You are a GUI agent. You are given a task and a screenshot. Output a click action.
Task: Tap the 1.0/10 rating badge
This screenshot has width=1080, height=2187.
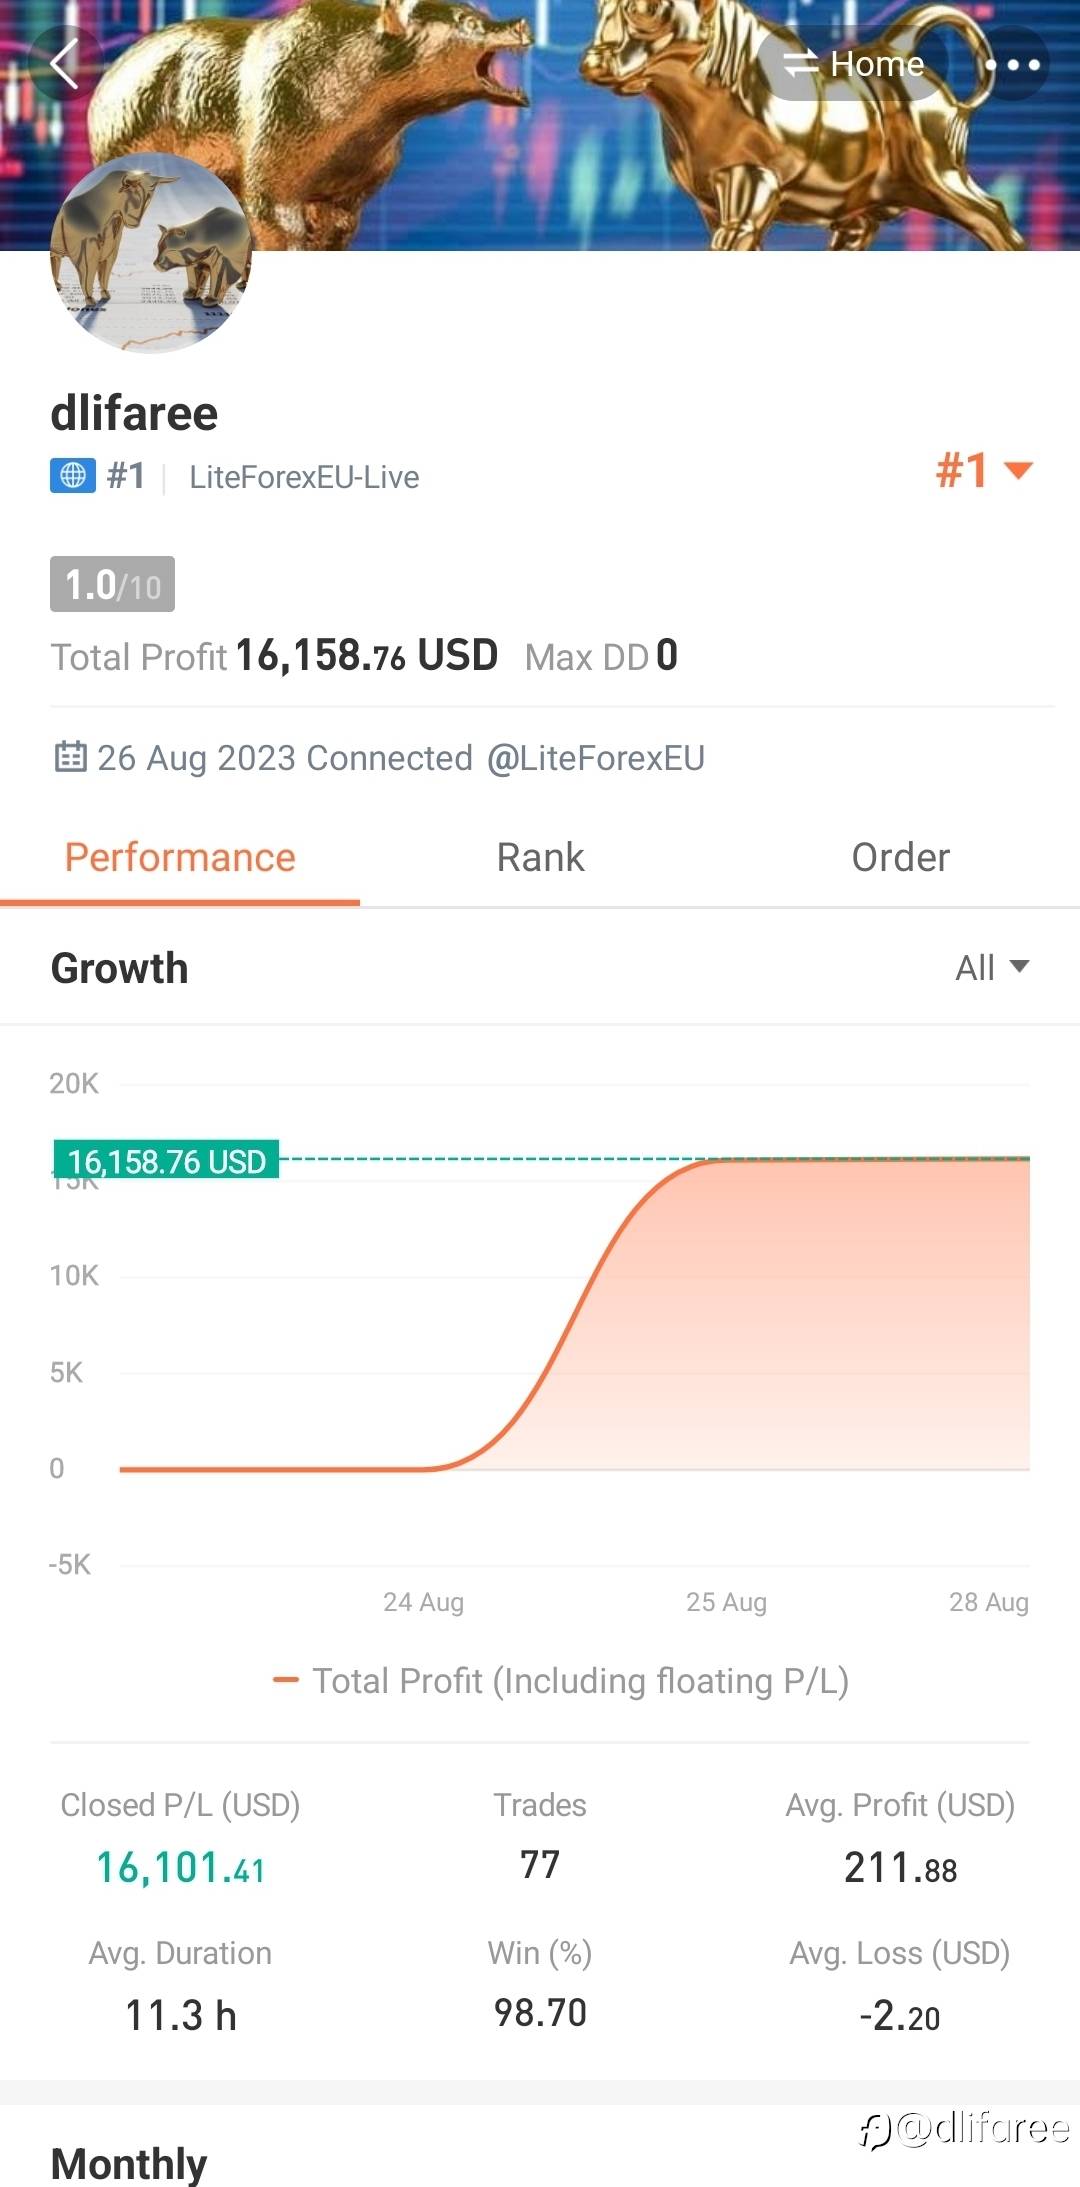tap(112, 584)
